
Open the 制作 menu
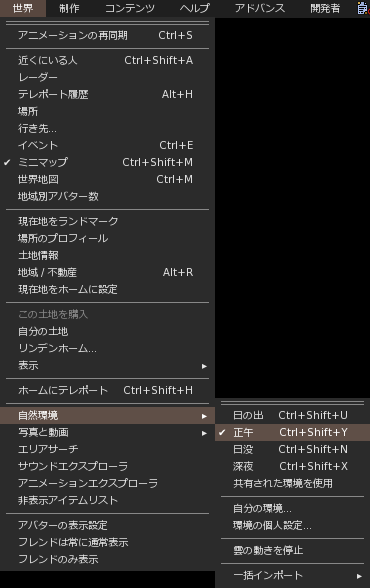[69, 8]
